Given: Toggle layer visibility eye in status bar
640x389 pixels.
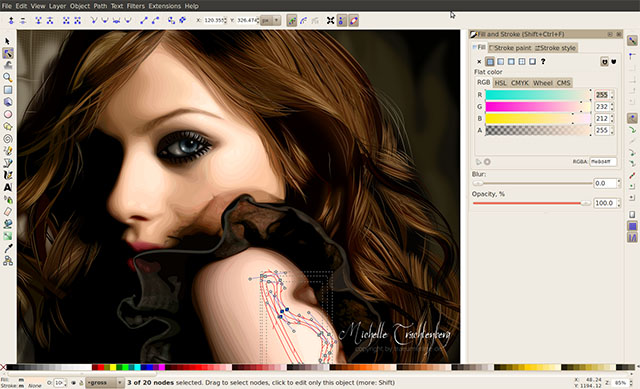Looking at the screenshot, I should pyautogui.click(x=73, y=383).
